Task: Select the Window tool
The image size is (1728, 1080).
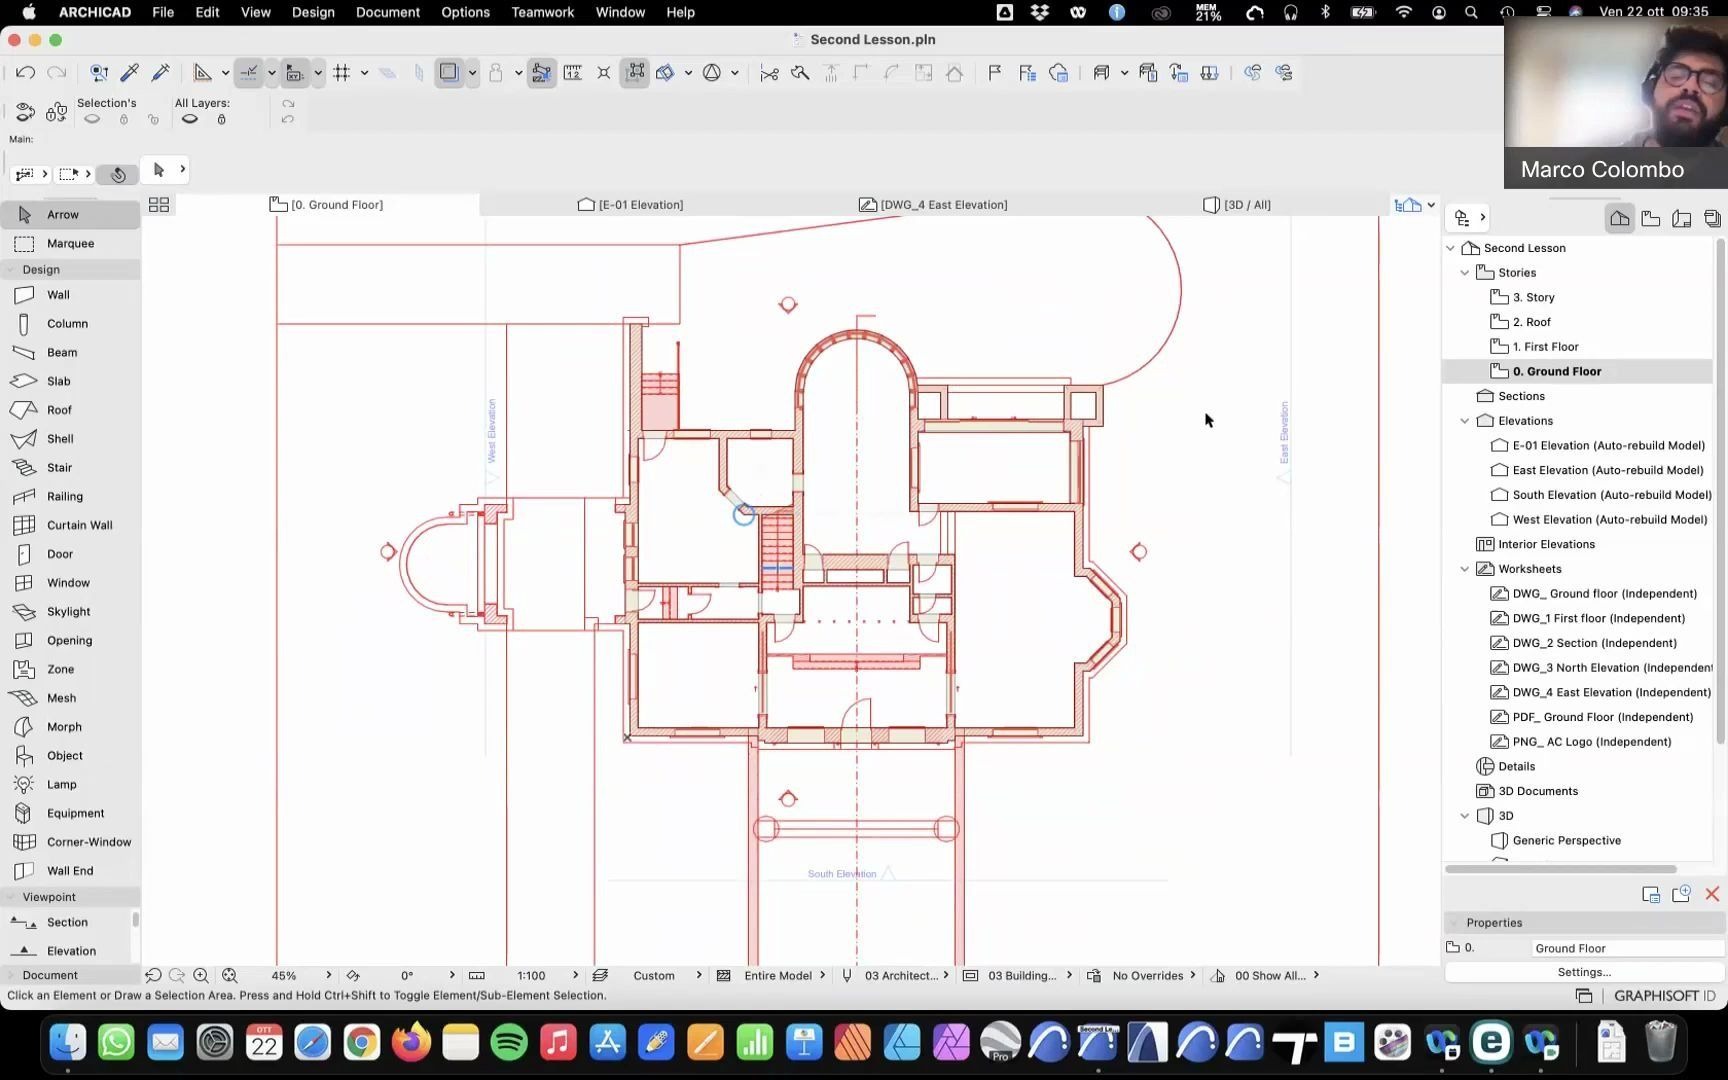Action: coord(68,583)
